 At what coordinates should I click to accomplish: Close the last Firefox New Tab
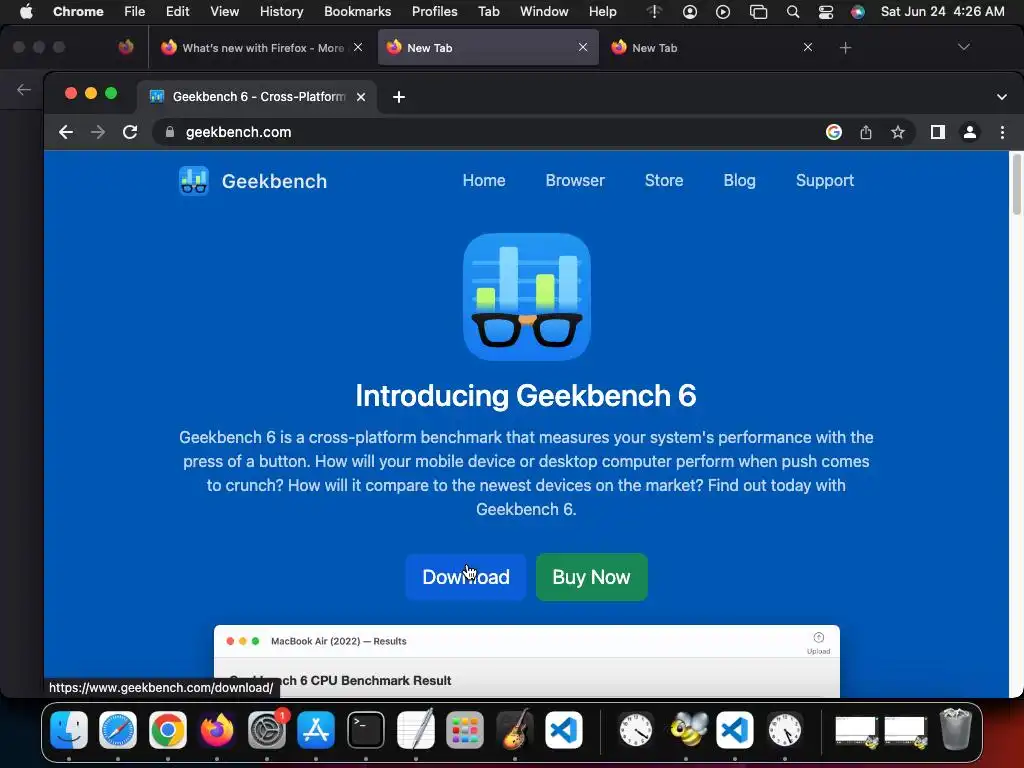(808, 47)
